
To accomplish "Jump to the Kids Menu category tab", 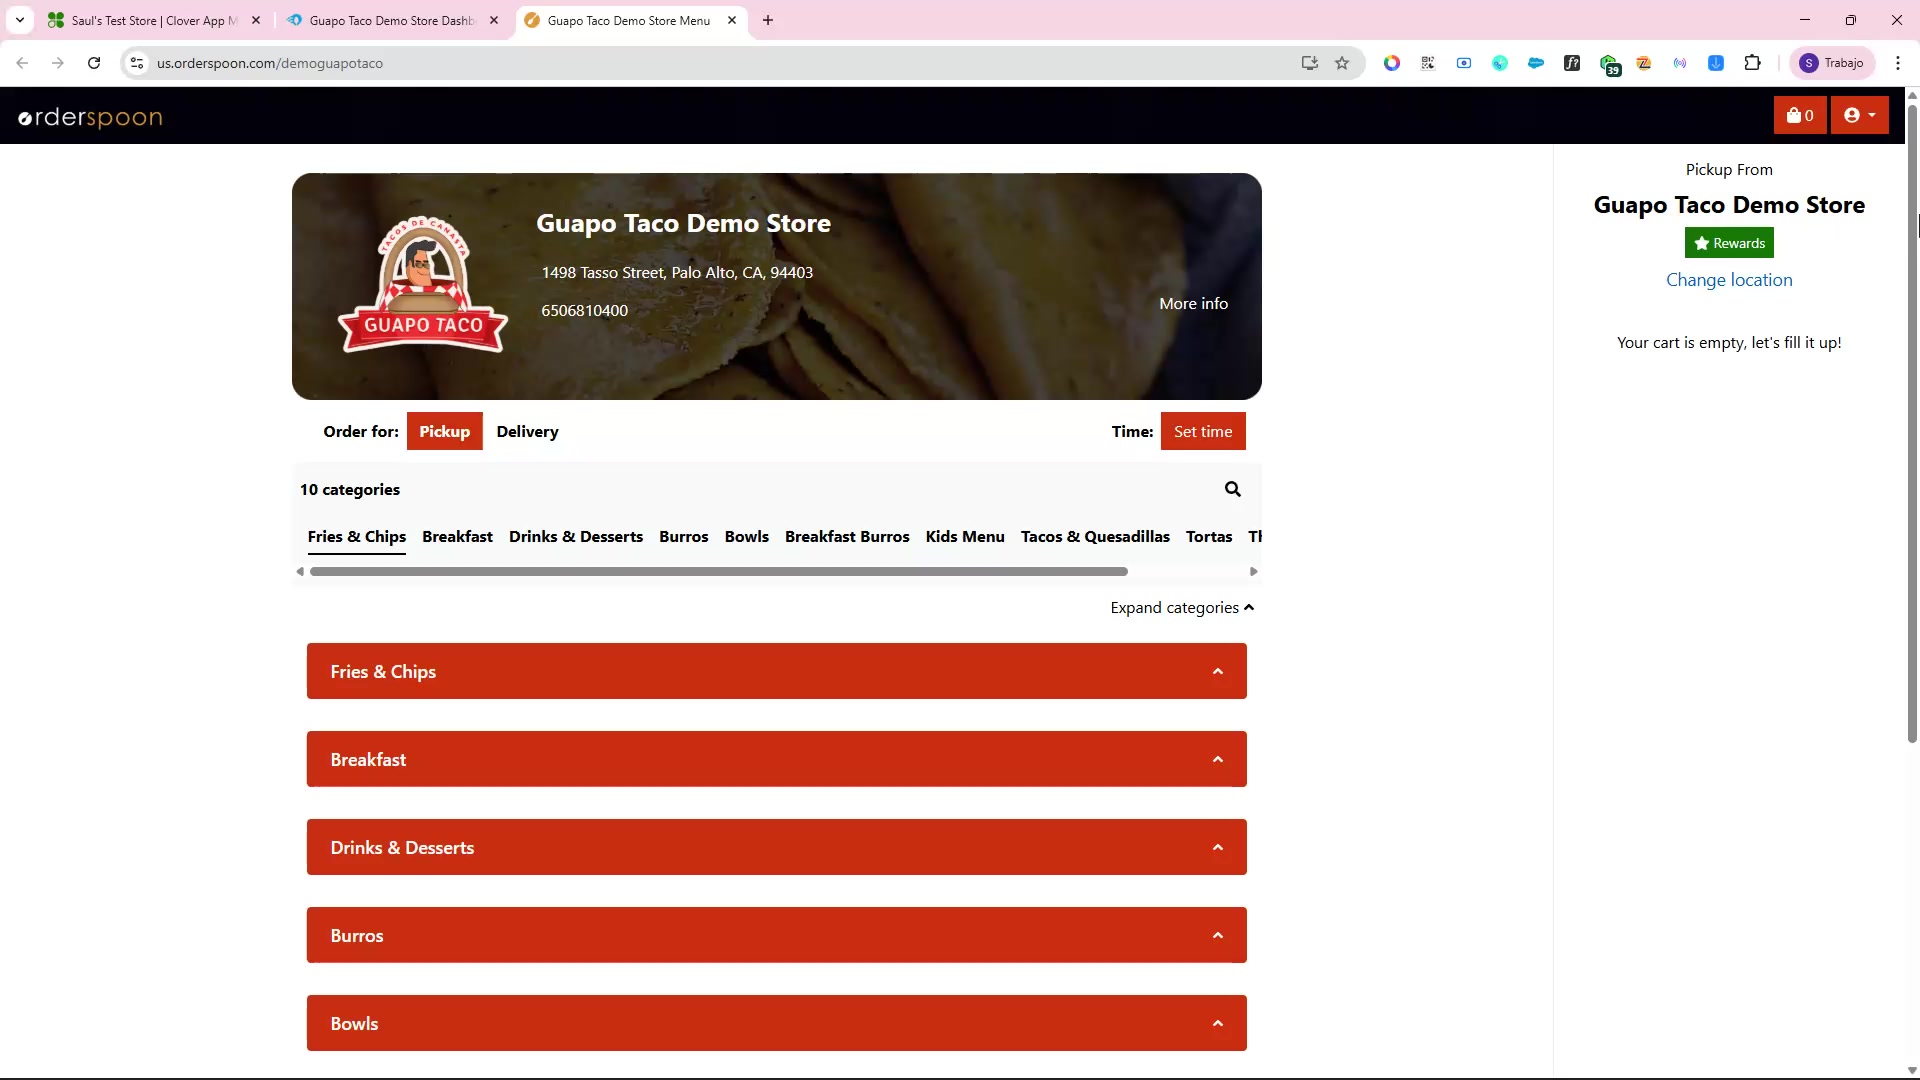I will click(x=964, y=537).
